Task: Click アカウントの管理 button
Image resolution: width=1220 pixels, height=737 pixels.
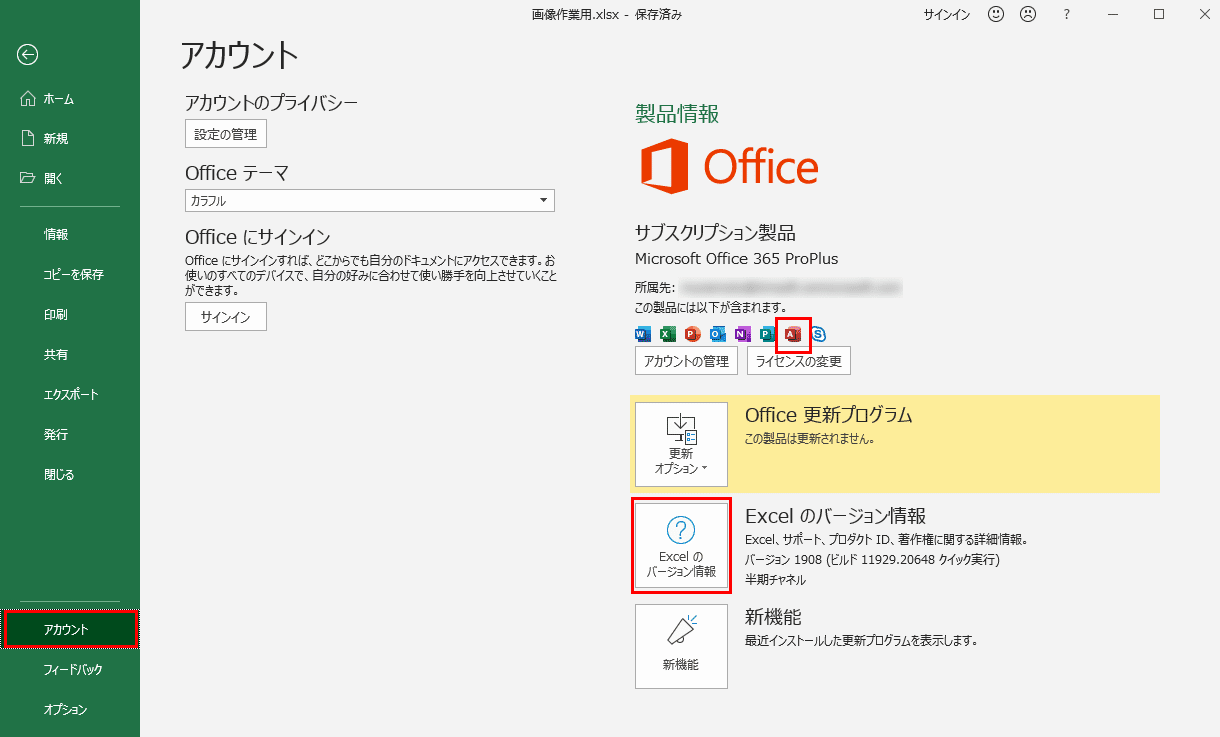Action: pyautogui.click(x=686, y=361)
